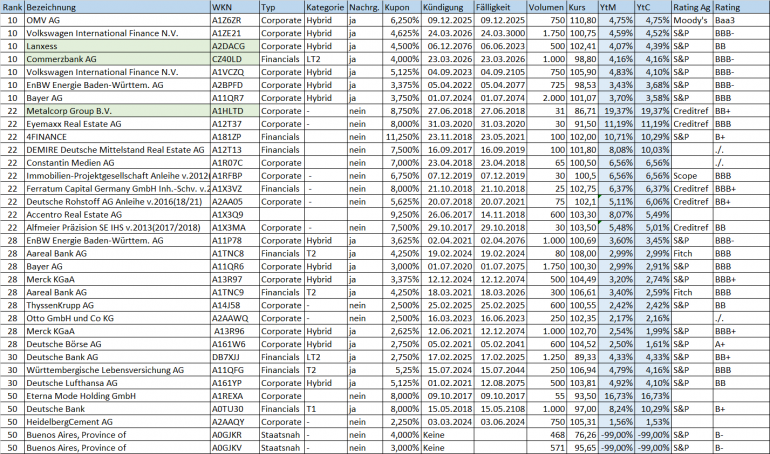This screenshot has width=770, height=454.
Task: Select WKN cell DB7XJJ
Action: [235, 357]
